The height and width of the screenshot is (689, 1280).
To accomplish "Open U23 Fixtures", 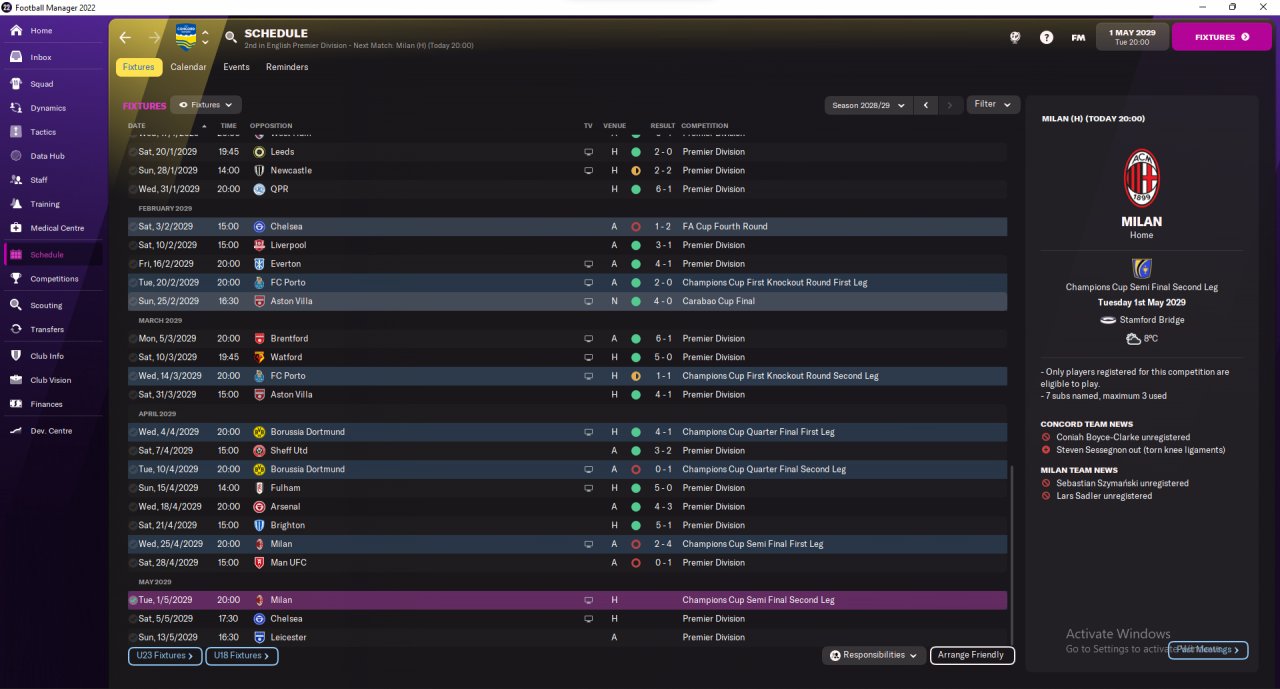I will click(x=165, y=656).
